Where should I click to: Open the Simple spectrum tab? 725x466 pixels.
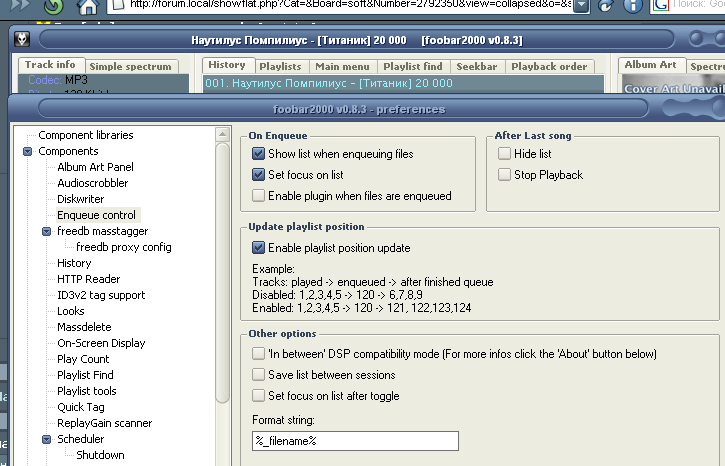click(130, 66)
